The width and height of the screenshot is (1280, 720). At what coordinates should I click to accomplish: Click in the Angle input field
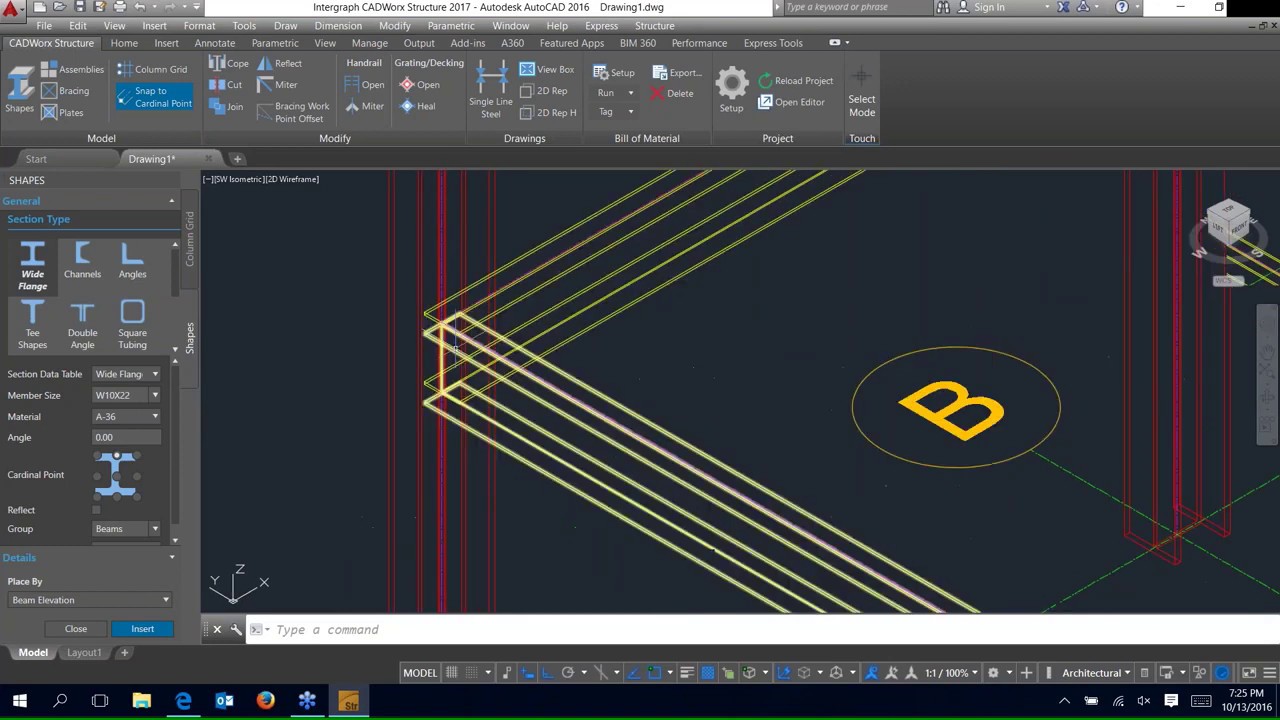click(x=126, y=437)
